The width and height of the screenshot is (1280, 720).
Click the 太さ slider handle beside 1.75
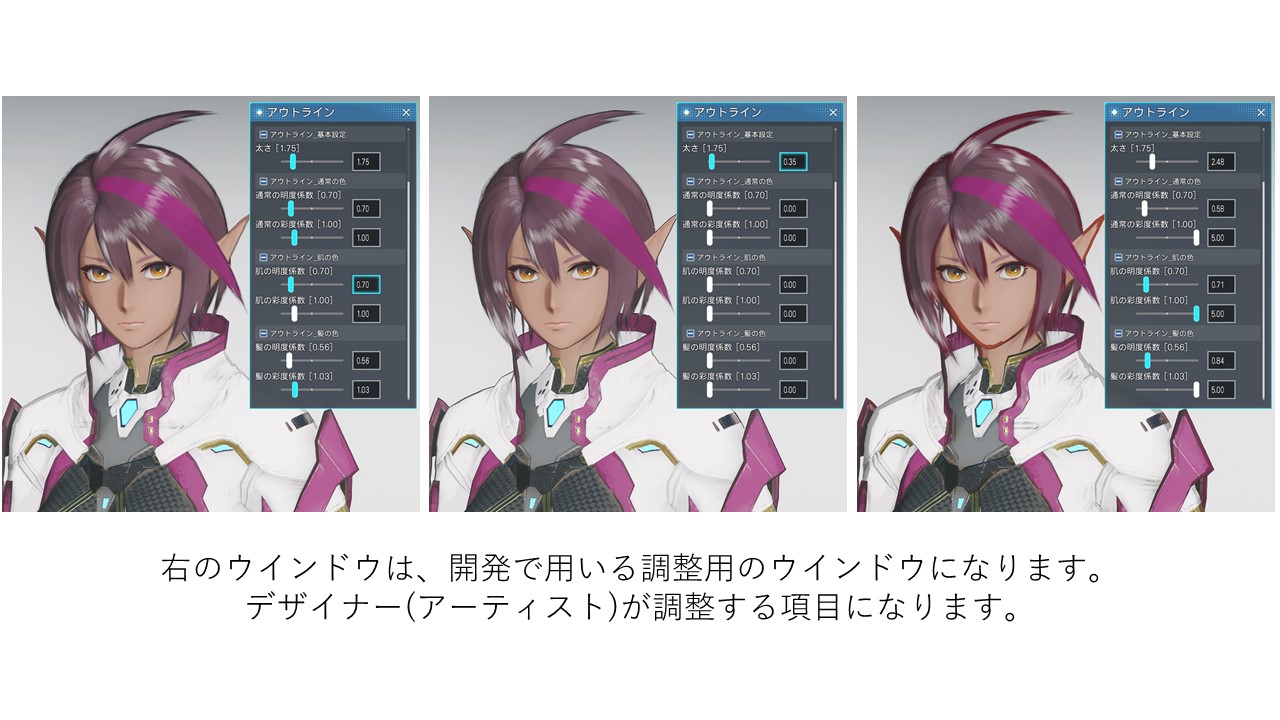tap(292, 160)
